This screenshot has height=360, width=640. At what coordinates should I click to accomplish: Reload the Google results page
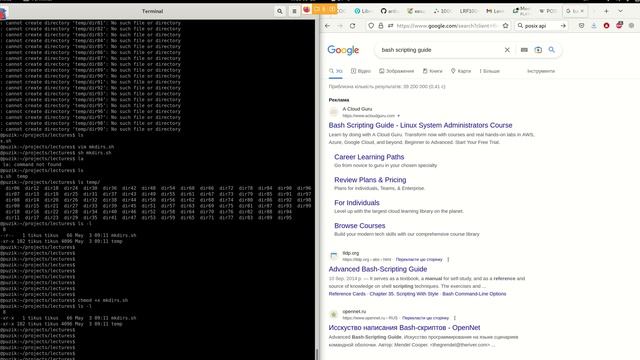pyautogui.click(x=353, y=26)
